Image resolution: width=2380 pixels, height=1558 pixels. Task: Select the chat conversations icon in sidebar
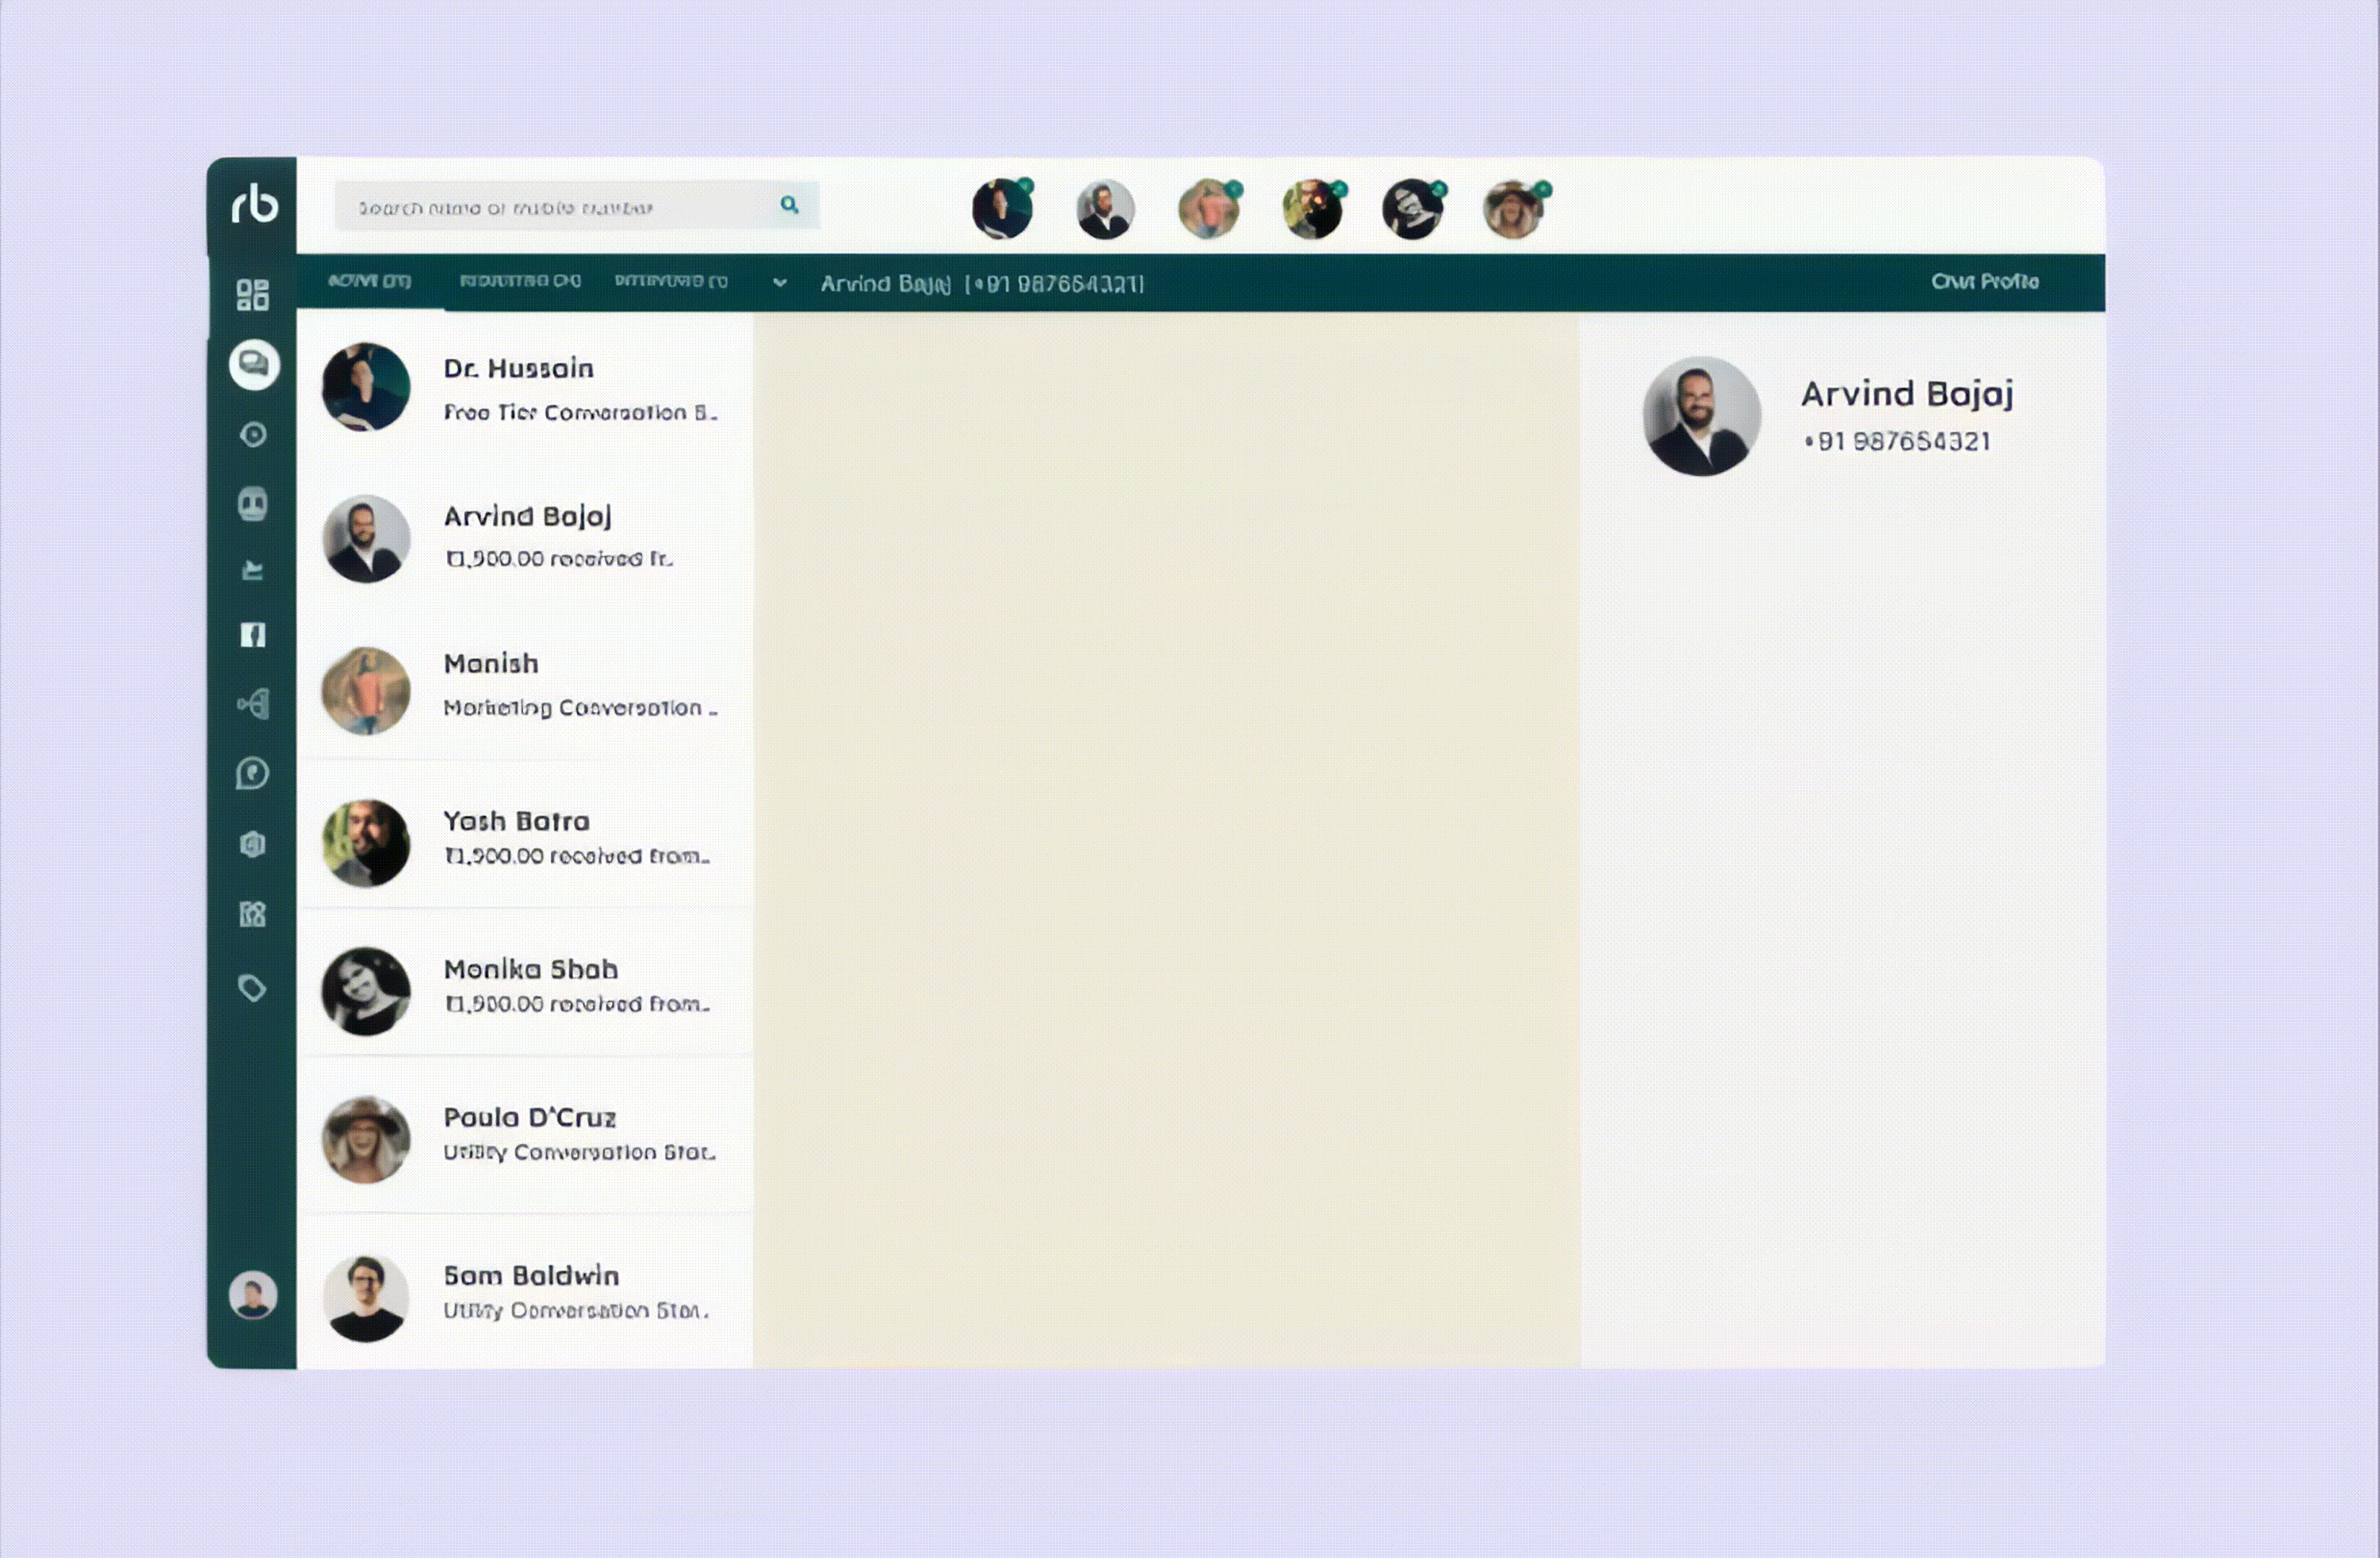click(x=253, y=365)
